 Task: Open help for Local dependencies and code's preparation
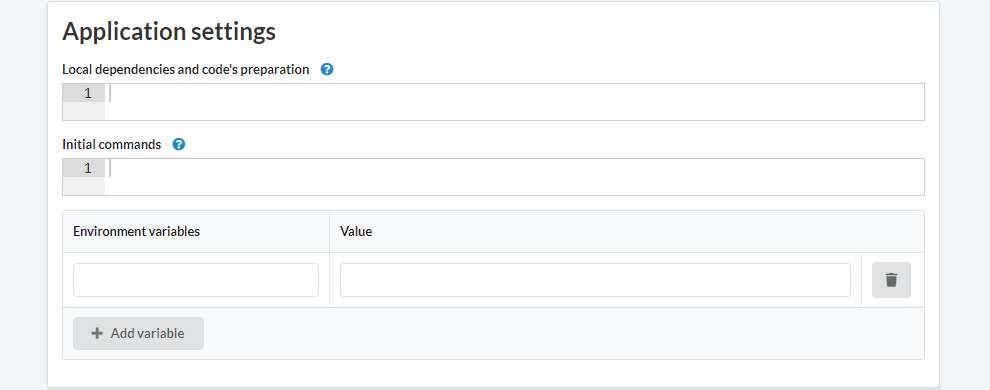(326, 69)
